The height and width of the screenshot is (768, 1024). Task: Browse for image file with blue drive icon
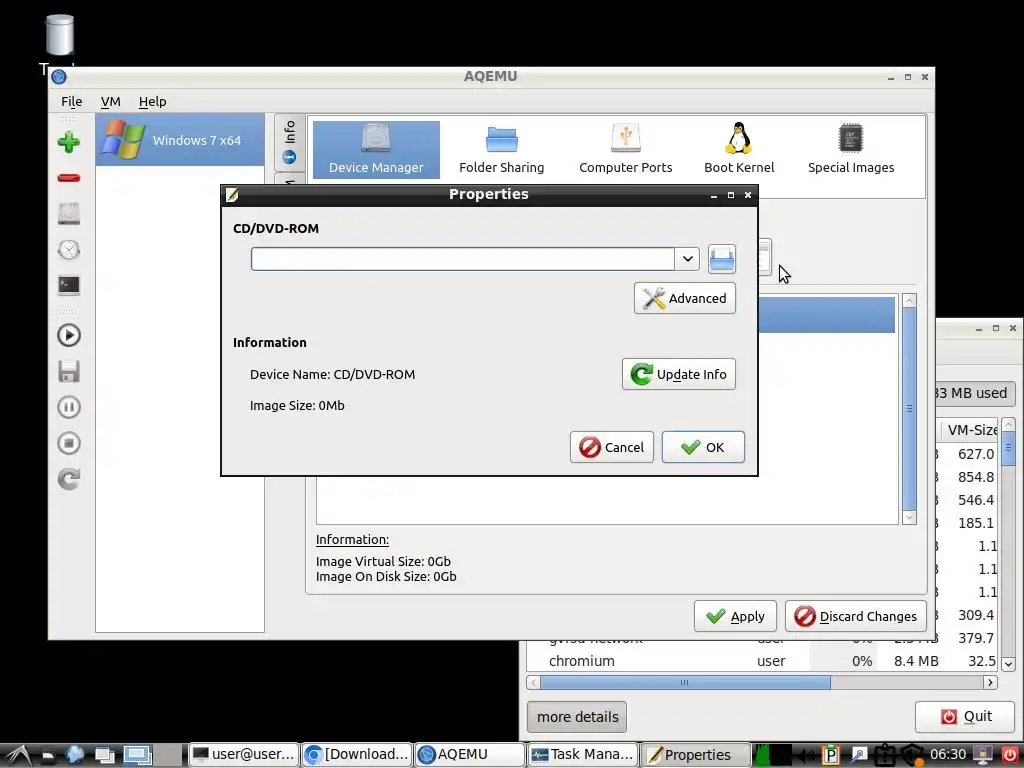(722, 259)
